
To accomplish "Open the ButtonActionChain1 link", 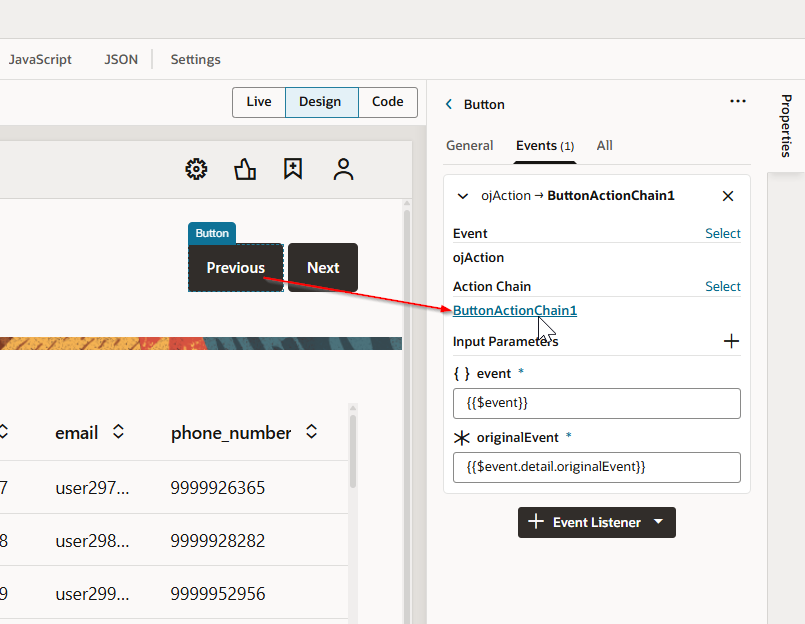I will (514, 310).
